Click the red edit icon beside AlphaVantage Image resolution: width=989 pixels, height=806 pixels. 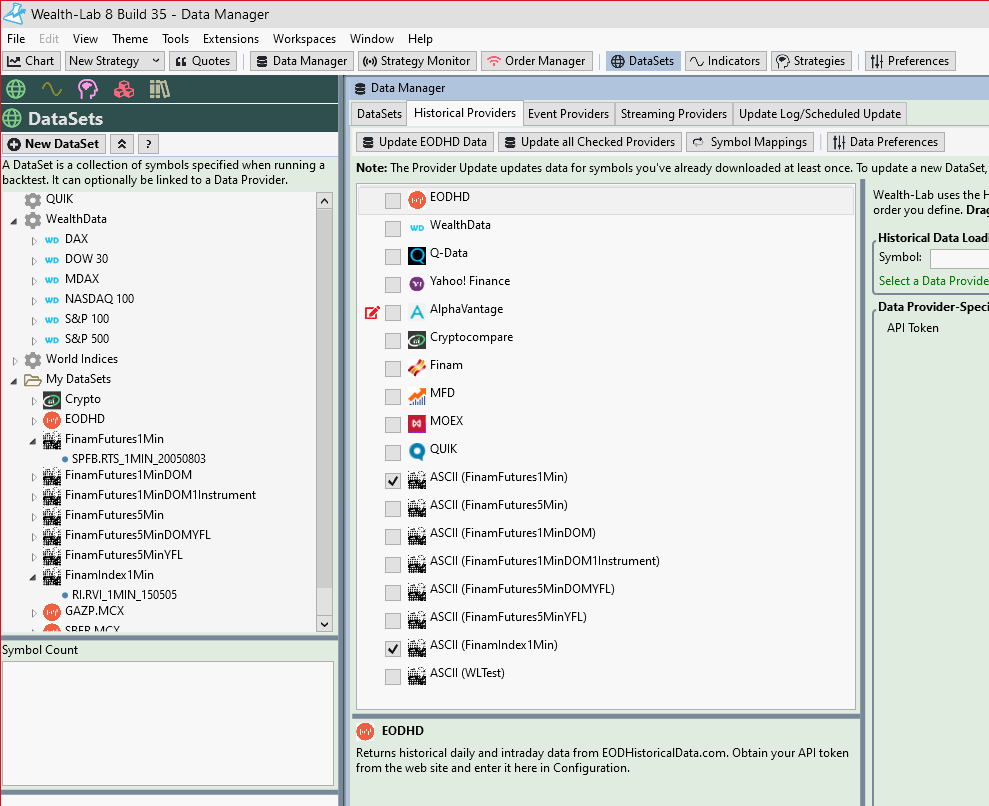coord(372,312)
